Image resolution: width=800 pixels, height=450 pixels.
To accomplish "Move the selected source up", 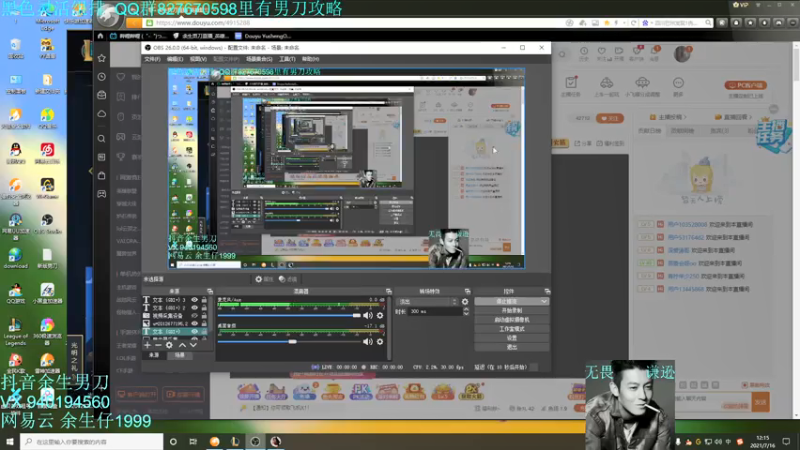I will point(182,345).
